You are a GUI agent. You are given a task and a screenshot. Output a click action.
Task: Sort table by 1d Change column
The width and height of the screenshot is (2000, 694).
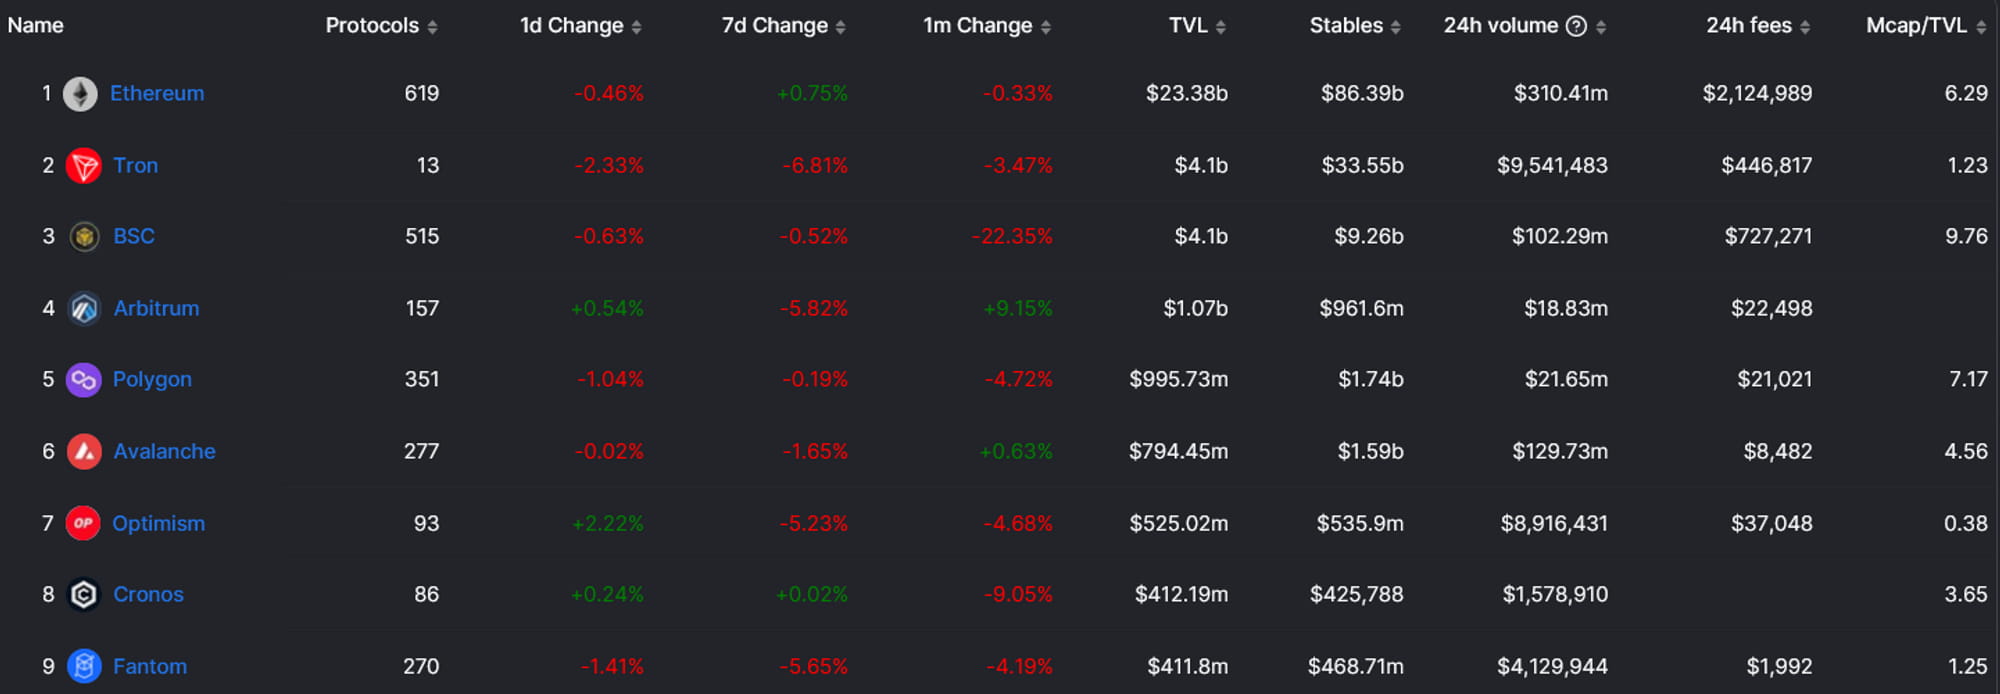click(x=580, y=26)
